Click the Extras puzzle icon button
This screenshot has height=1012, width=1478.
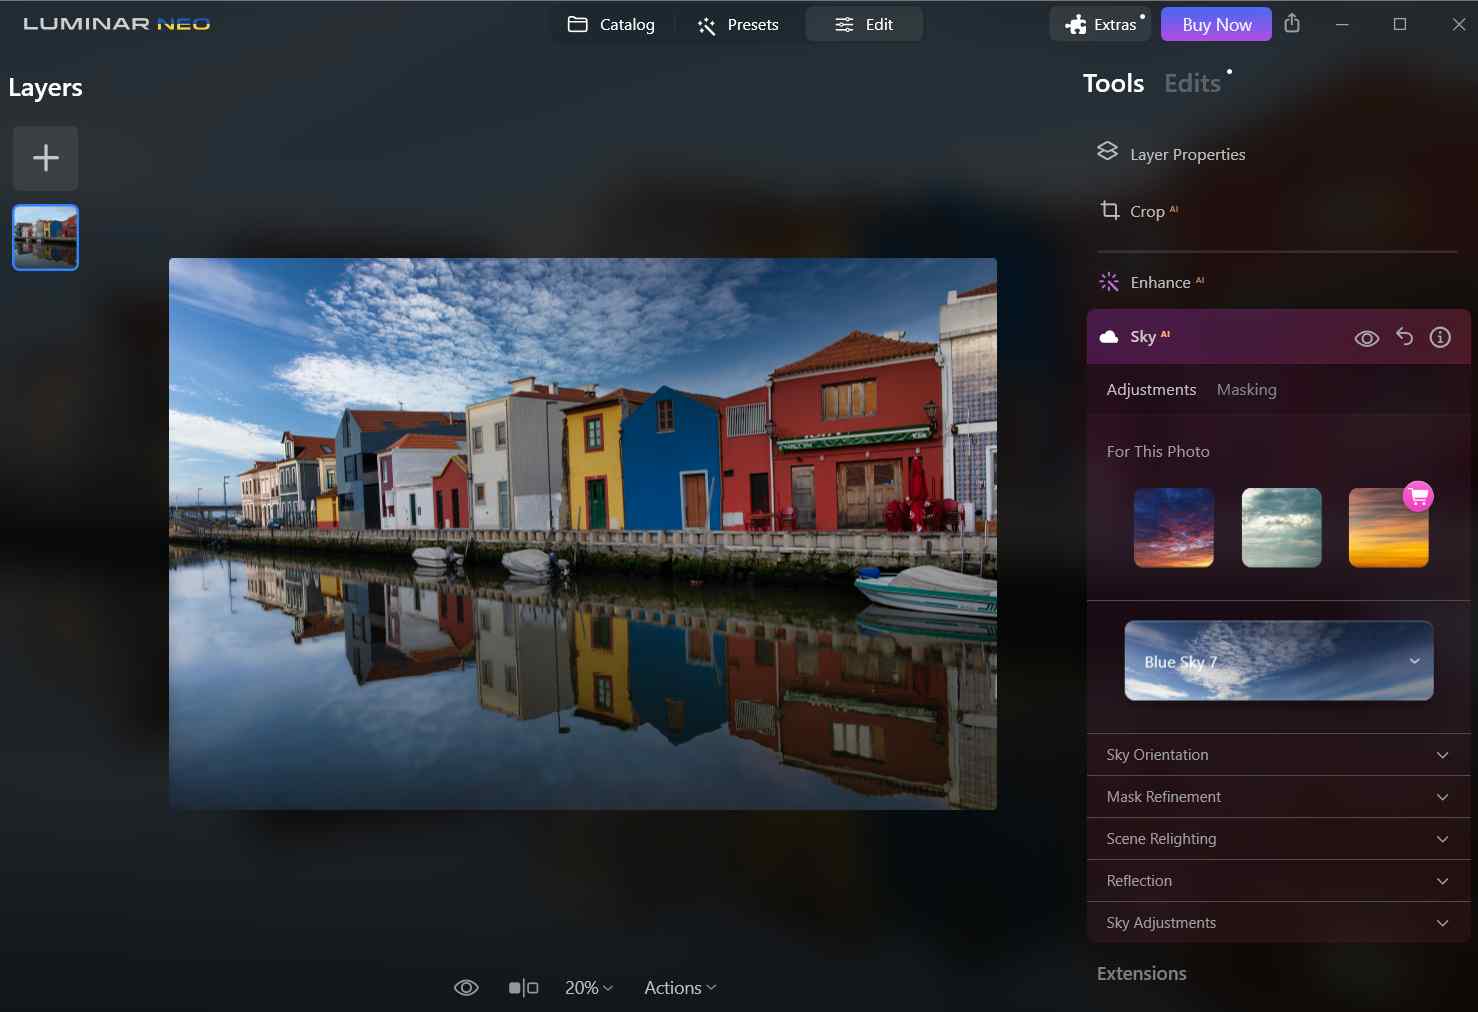coord(1100,24)
